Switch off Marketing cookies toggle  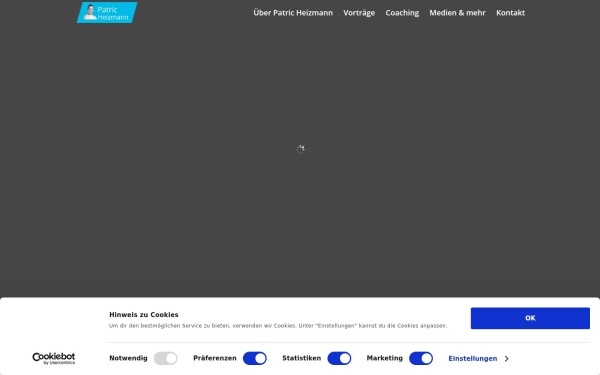point(421,358)
